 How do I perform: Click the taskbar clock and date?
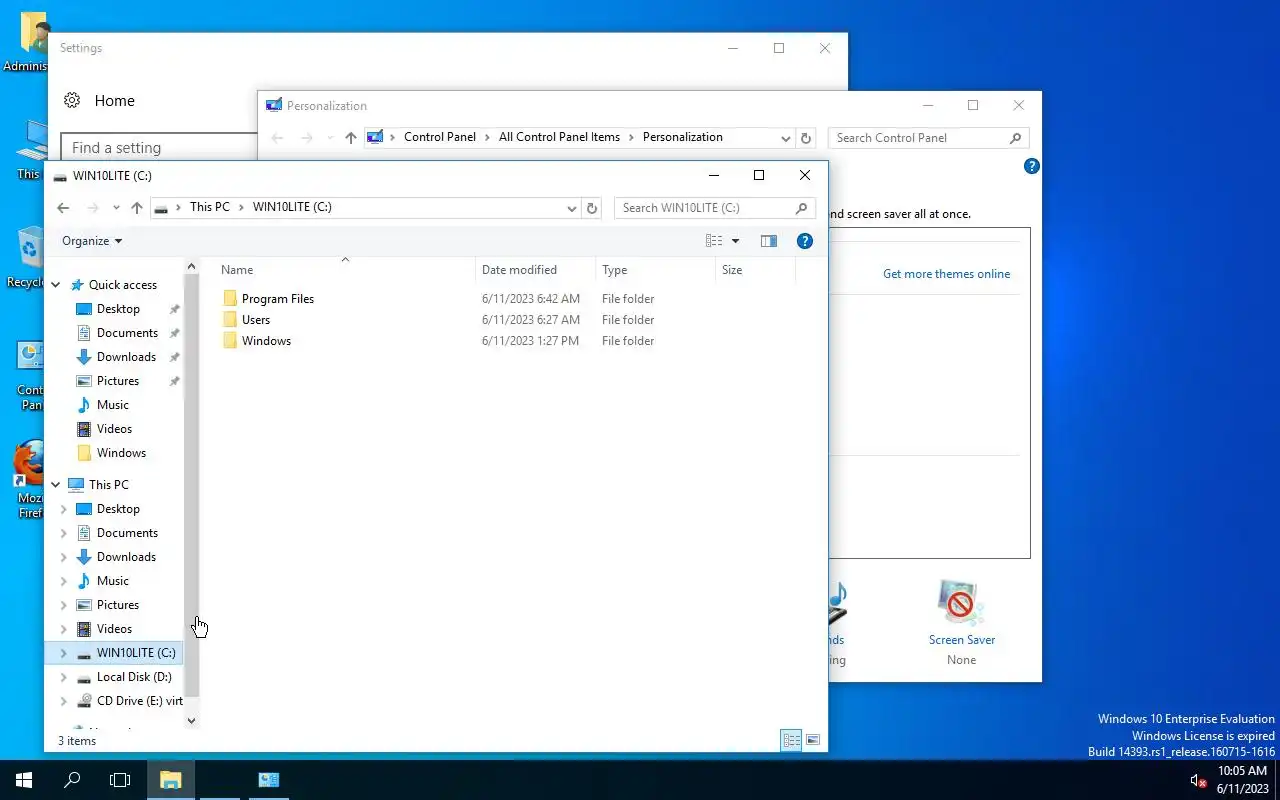point(1242,780)
